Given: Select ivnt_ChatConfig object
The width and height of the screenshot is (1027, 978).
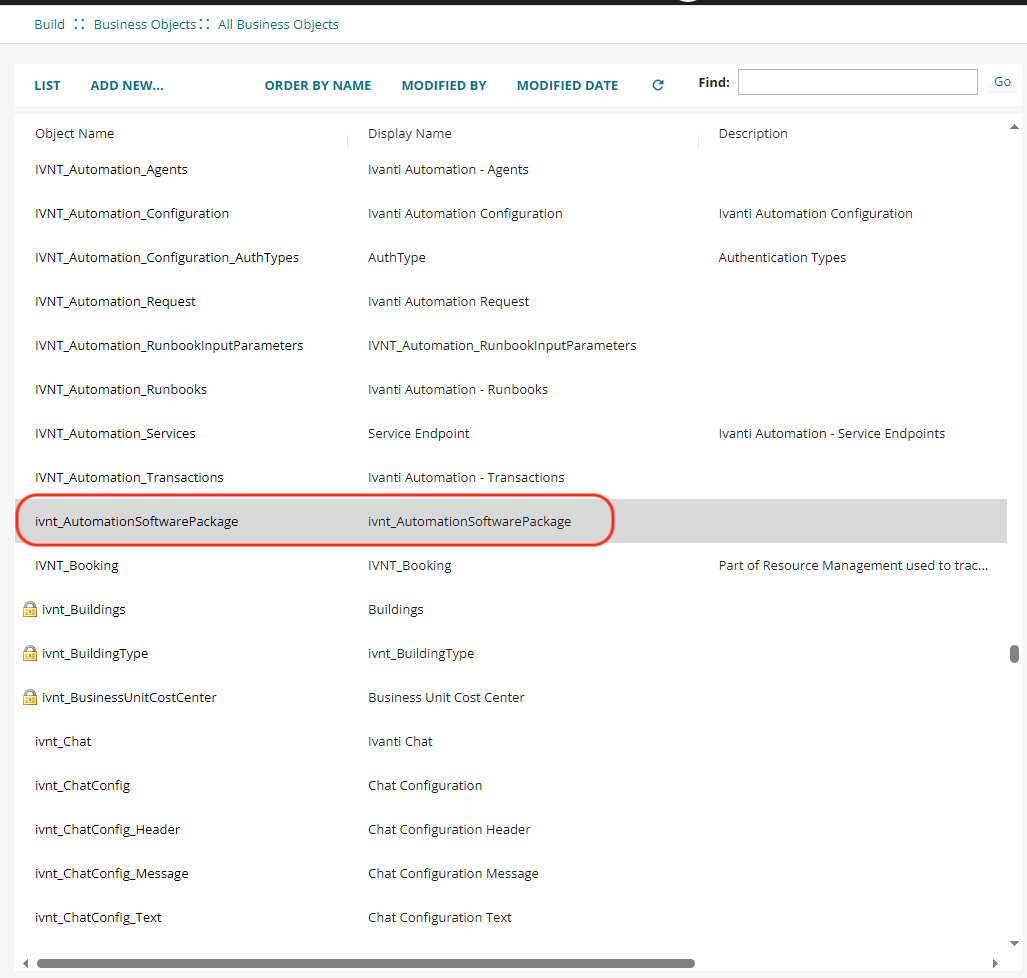Looking at the screenshot, I should click(x=83, y=785).
